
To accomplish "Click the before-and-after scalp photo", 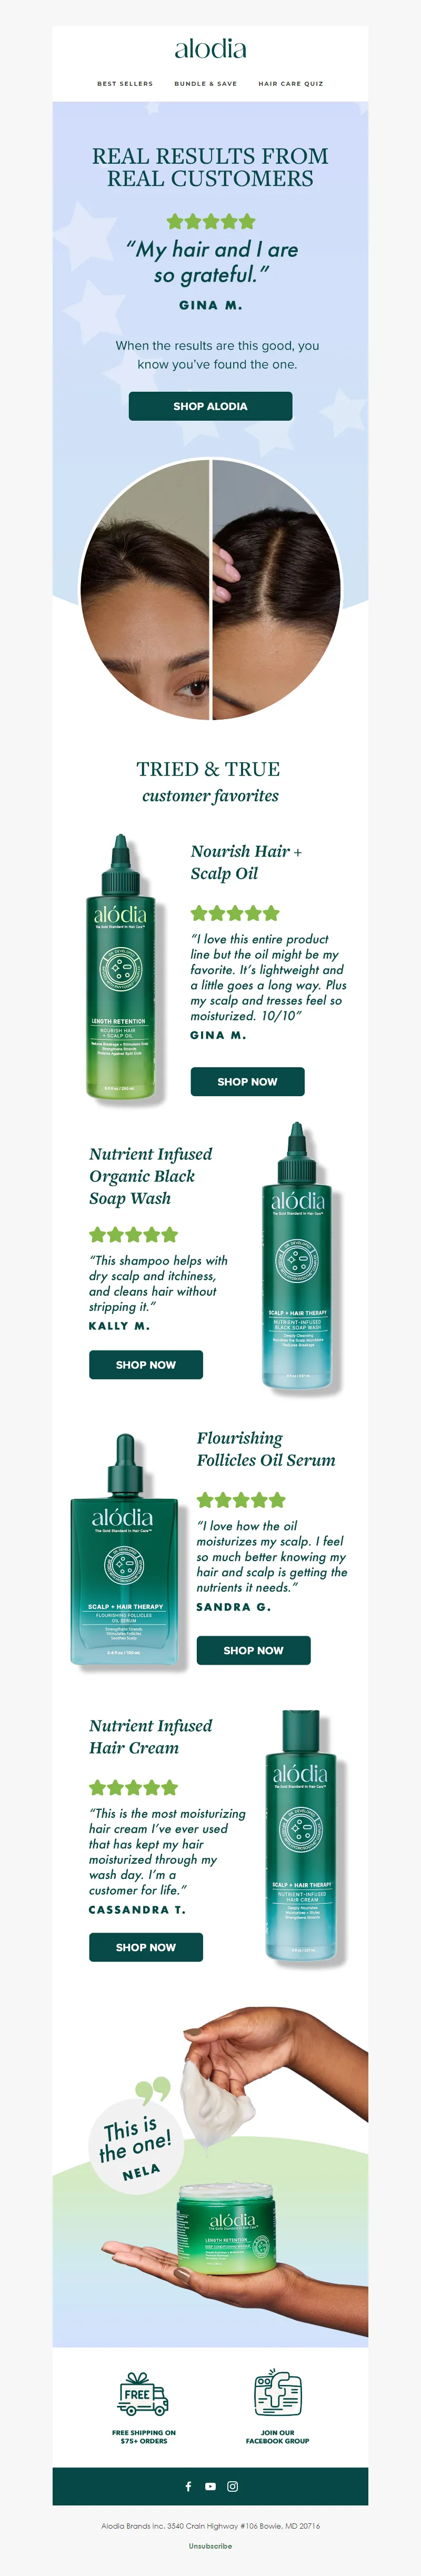I will point(210,589).
